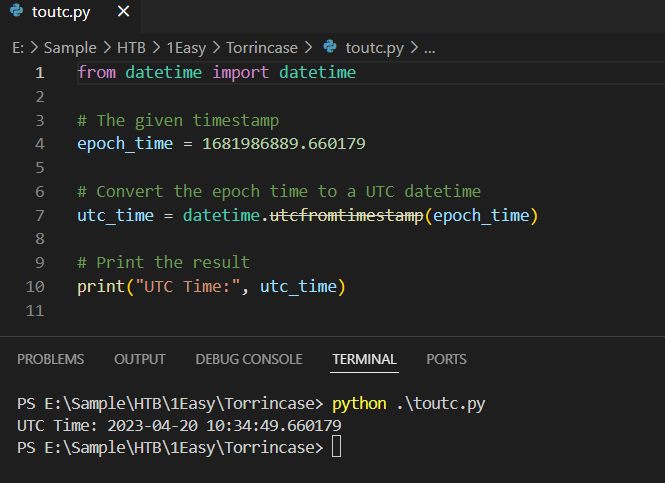Expand the Sample folder breadcrumb
This screenshot has height=483, width=665.
(70, 47)
